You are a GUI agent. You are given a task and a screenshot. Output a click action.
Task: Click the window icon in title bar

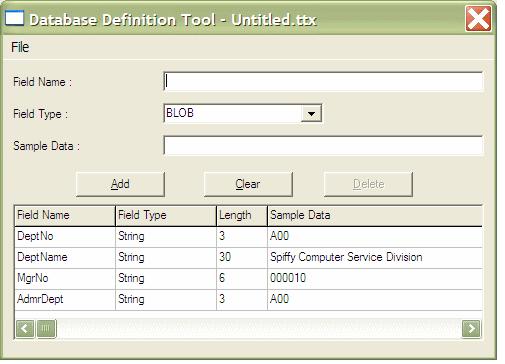pyautogui.click(x=15, y=18)
